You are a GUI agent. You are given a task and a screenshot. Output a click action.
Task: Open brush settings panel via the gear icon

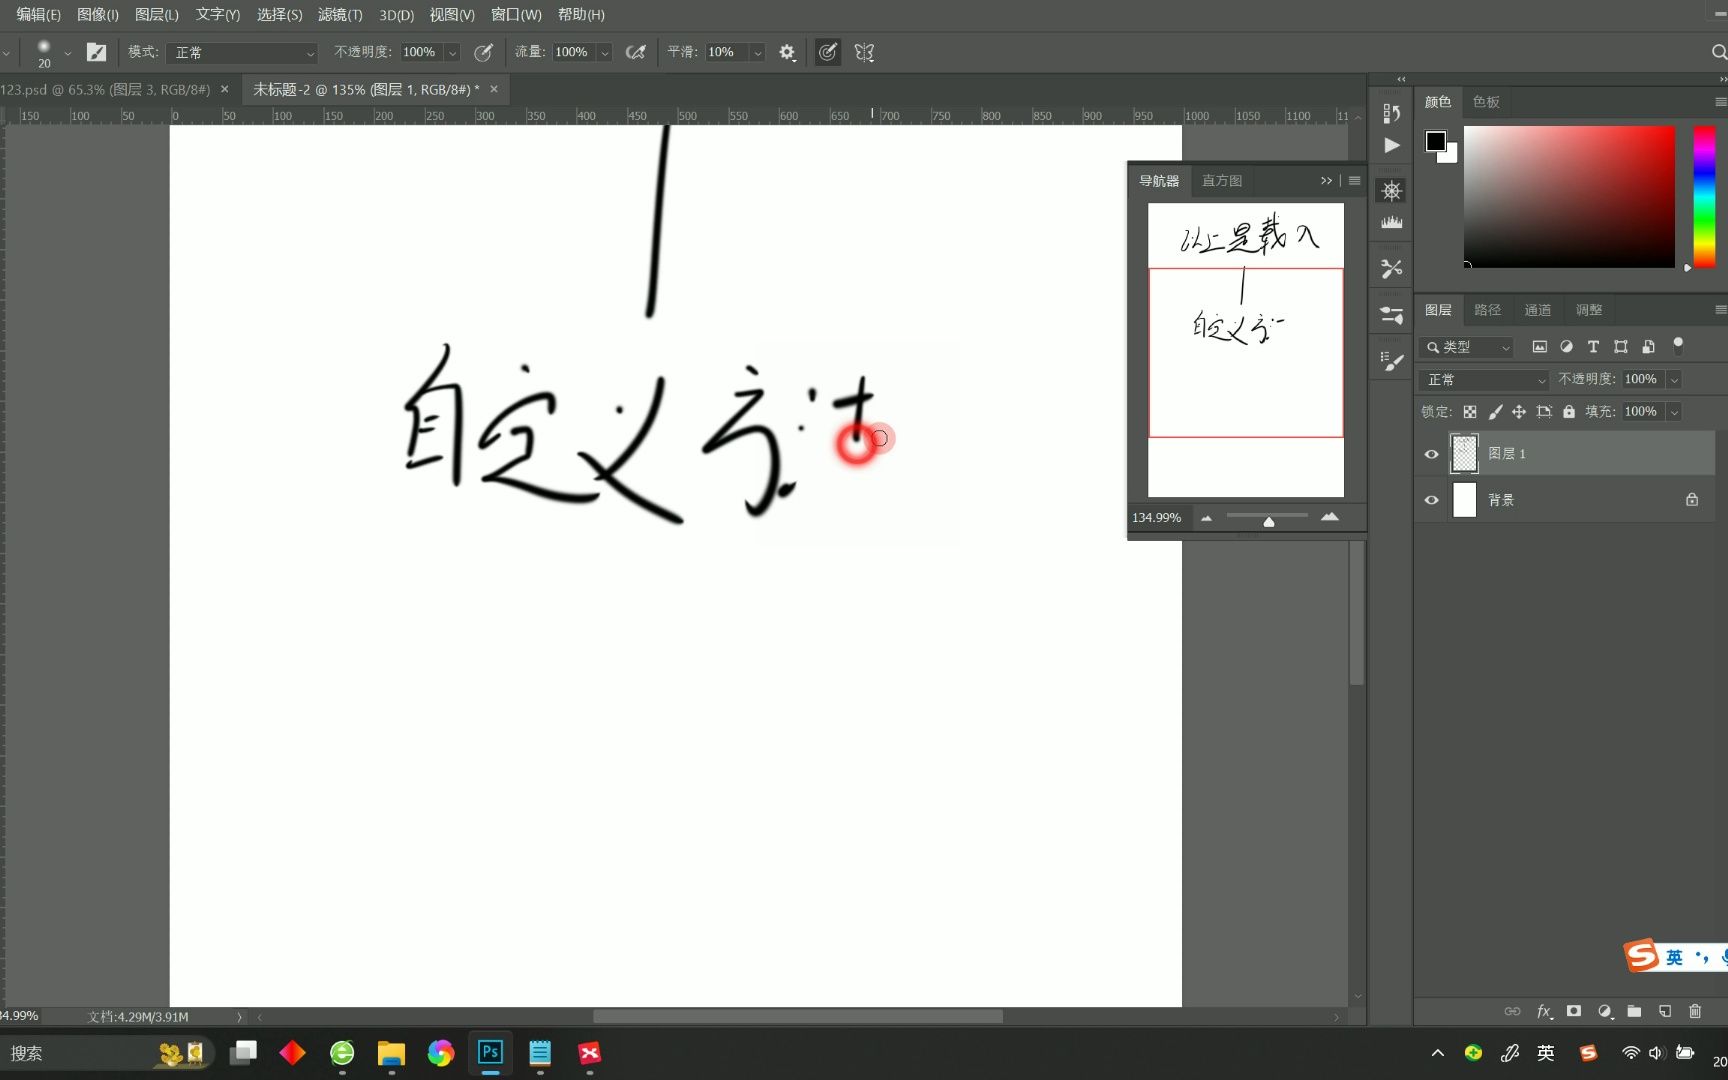(x=787, y=52)
